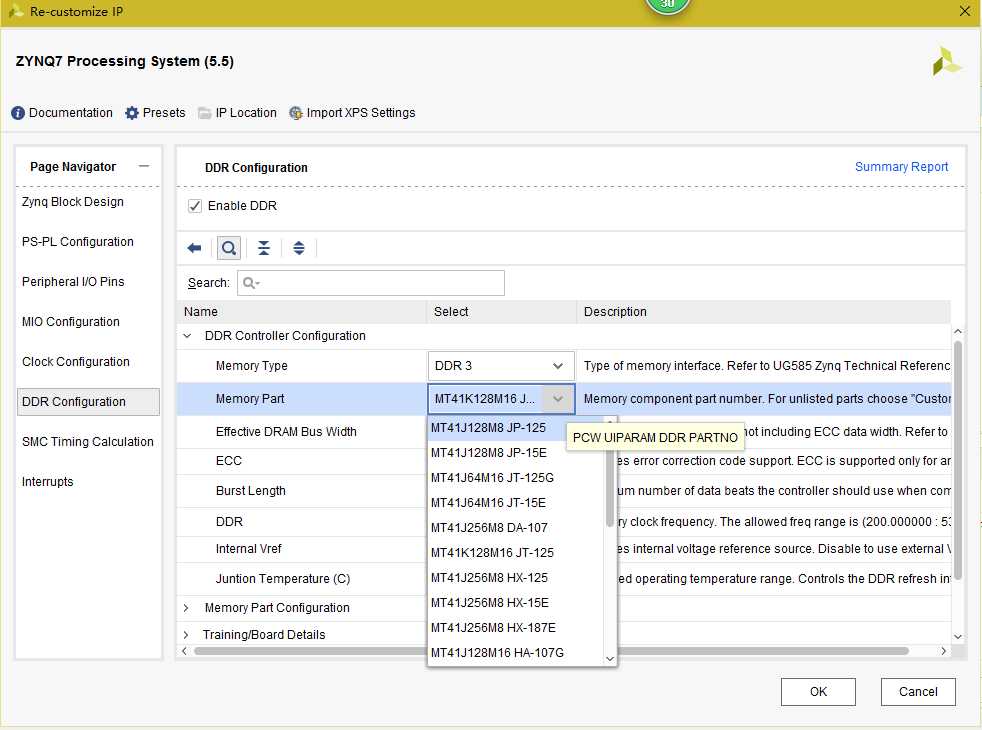Select MT41J256M8 HX-15E from list
The image size is (982, 730).
[515, 604]
